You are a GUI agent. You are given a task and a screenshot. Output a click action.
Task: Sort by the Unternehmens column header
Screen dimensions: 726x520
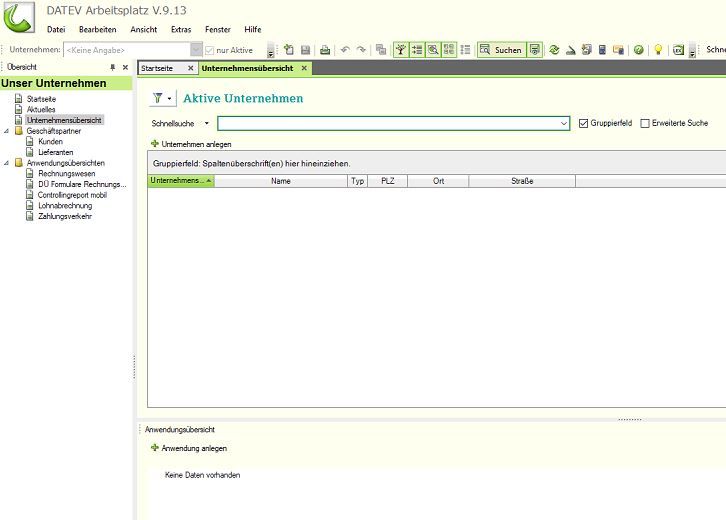tap(181, 181)
